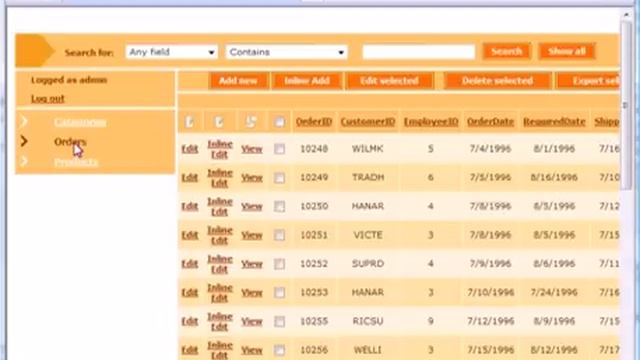640x360 pixels.
Task: Click the view icon in the table header
Action: click(x=251, y=122)
